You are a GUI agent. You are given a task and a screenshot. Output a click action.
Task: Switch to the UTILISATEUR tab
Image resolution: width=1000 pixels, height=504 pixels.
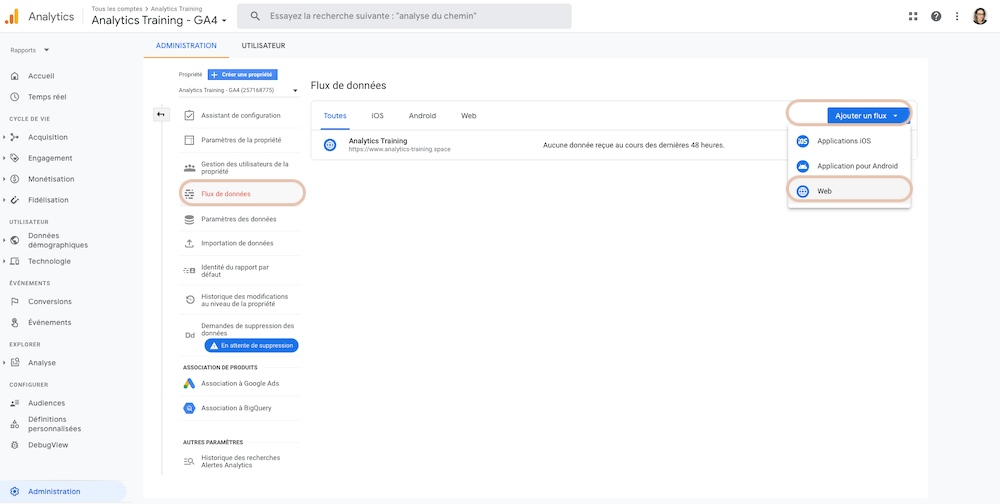pyautogui.click(x=263, y=46)
